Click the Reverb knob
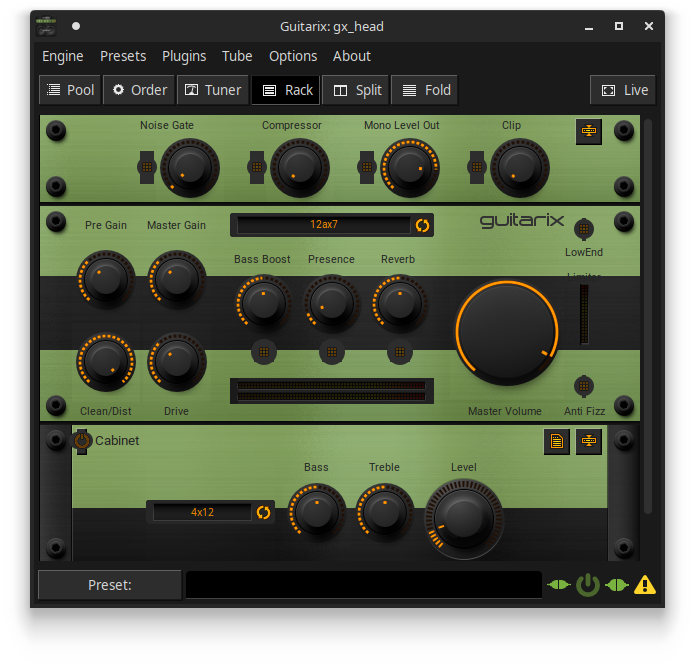 tap(400, 303)
